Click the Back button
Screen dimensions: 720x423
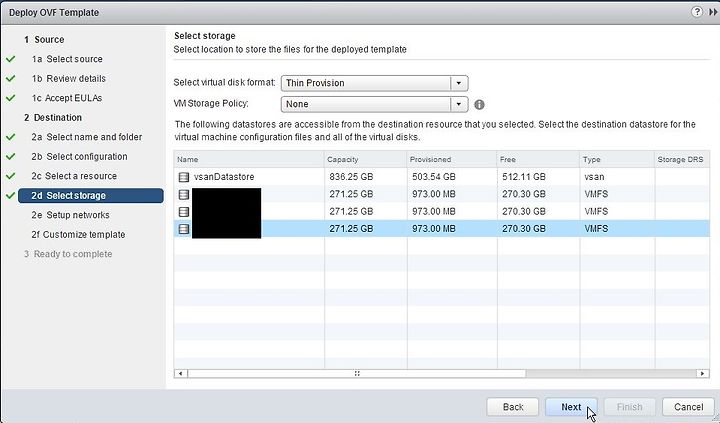[512, 407]
